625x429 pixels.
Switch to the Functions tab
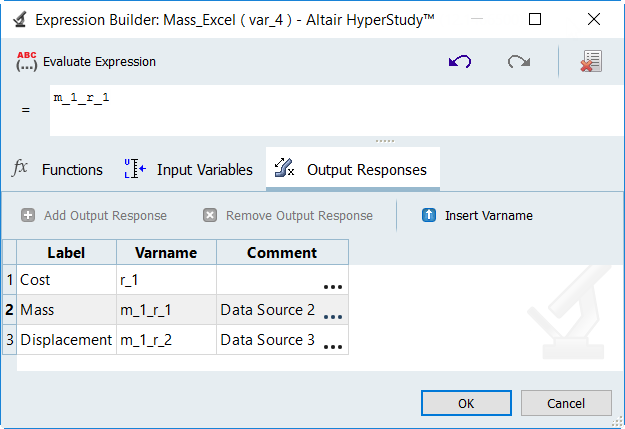click(58, 170)
